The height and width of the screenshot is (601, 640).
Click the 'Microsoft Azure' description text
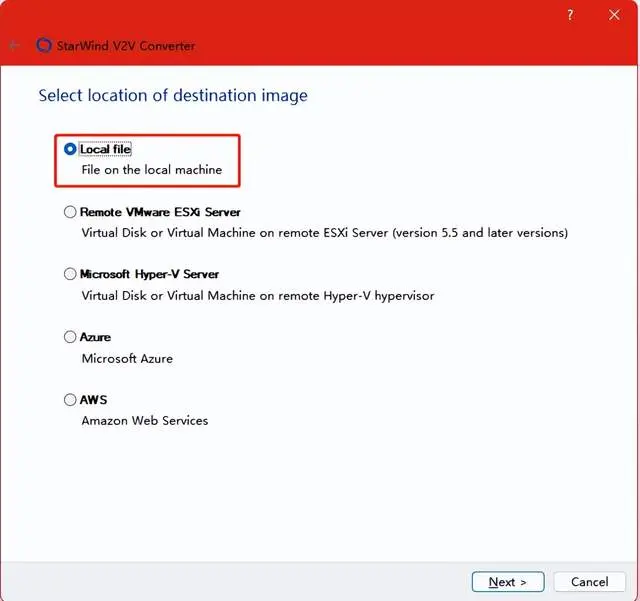tap(127, 358)
